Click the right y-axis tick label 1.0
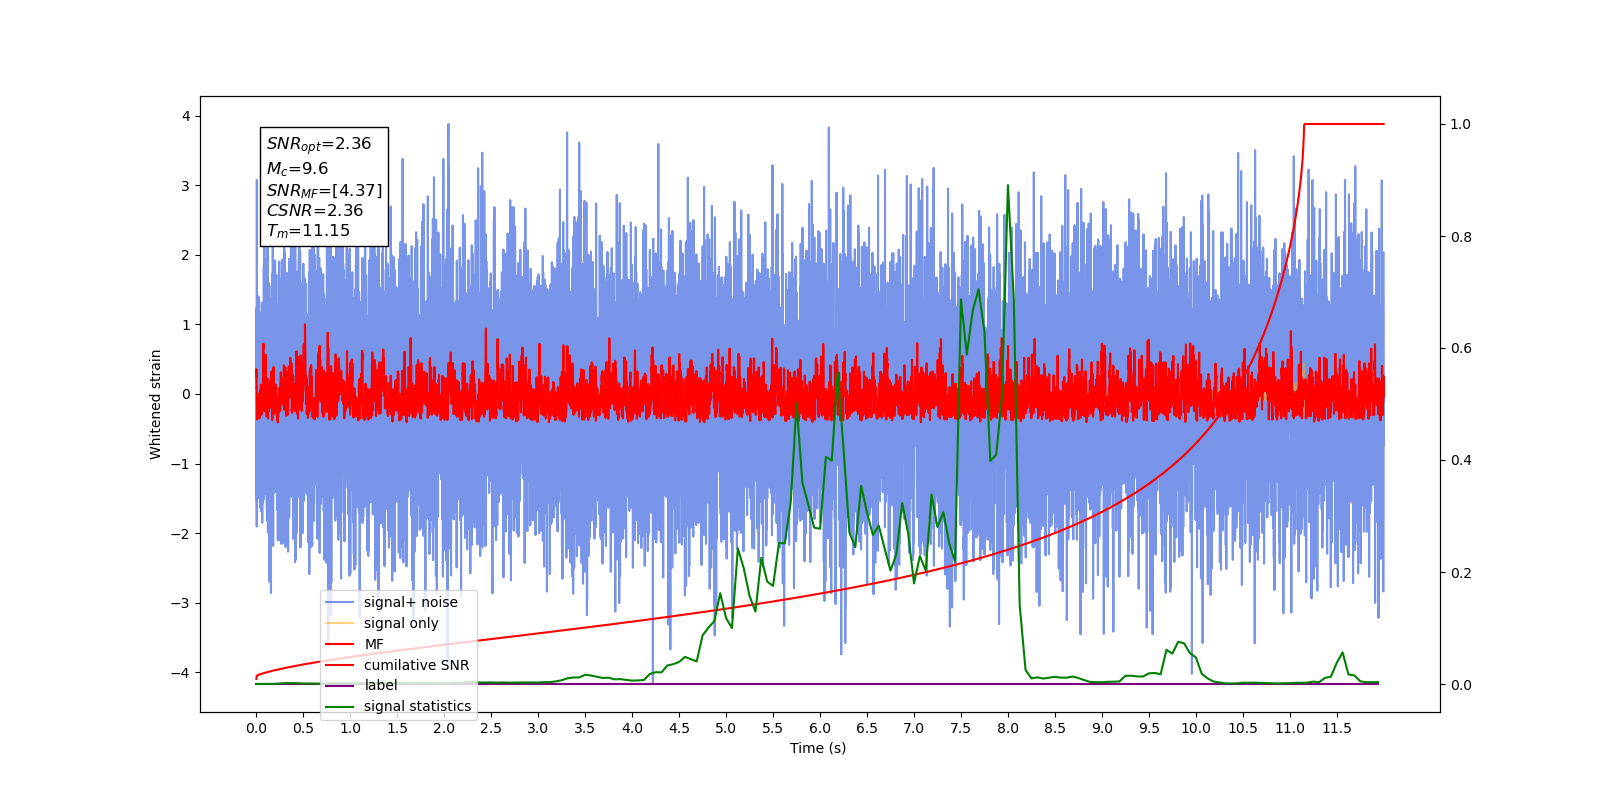This screenshot has width=1600, height=800. click(1461, 124)
